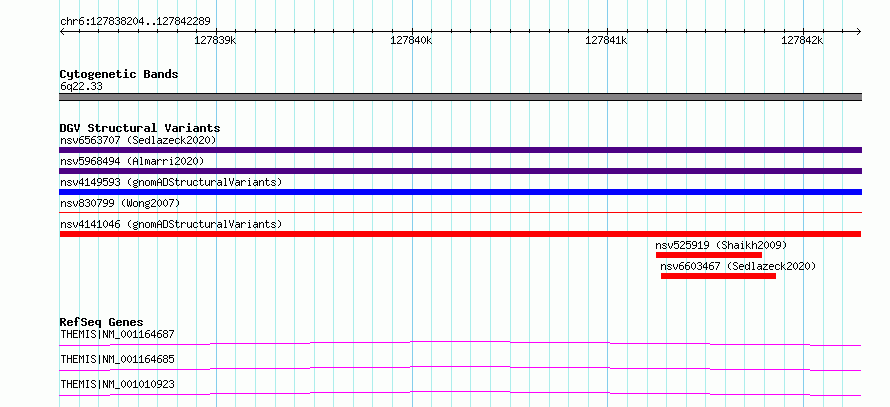The width and height of the screenshot is (890, 407).
Task: Click the chr6:127838204..127842289 coordinate label
Action: (135, 22)
